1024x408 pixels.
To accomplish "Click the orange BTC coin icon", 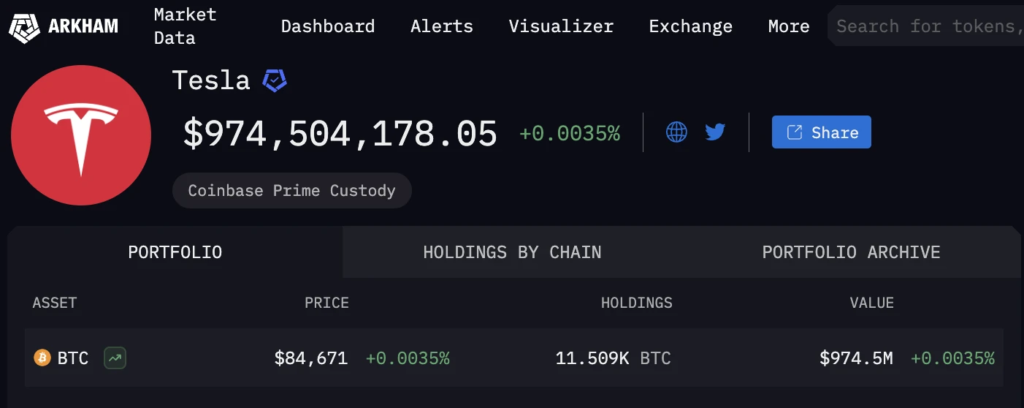I will tap(42, 357).
